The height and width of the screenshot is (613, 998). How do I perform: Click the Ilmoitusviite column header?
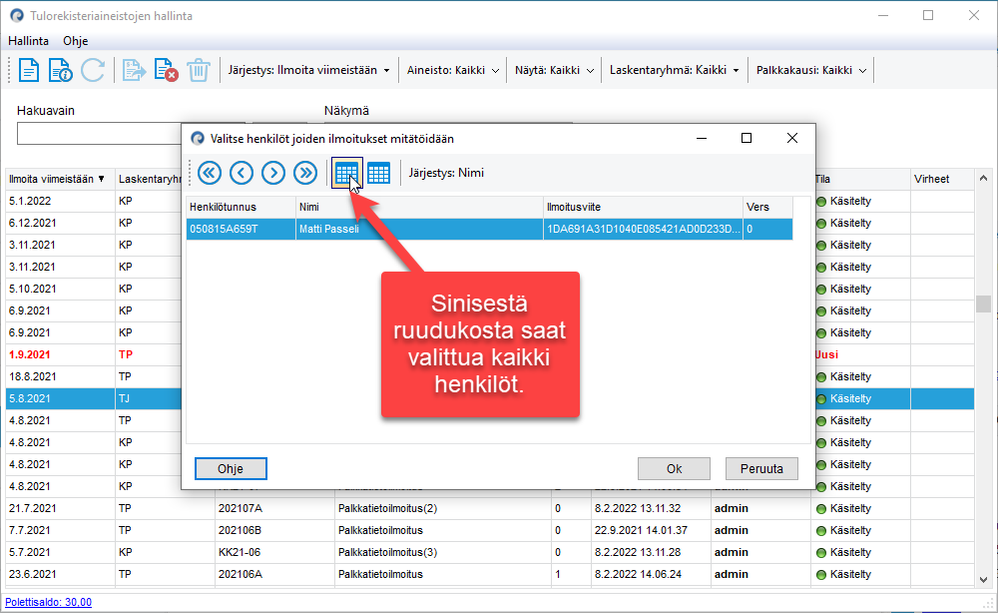643,207
